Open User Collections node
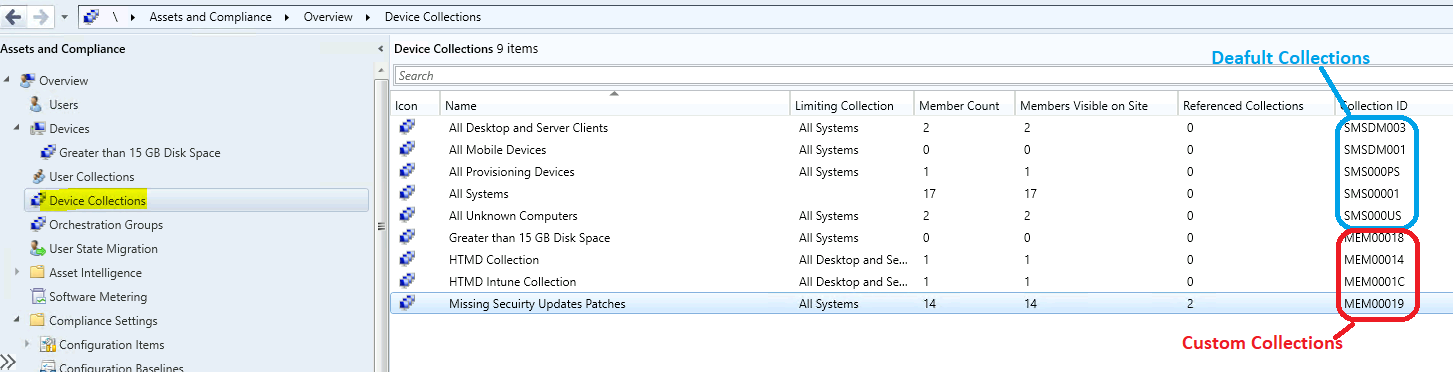Viewport: 1453px width, 372px height. [91, 176]
